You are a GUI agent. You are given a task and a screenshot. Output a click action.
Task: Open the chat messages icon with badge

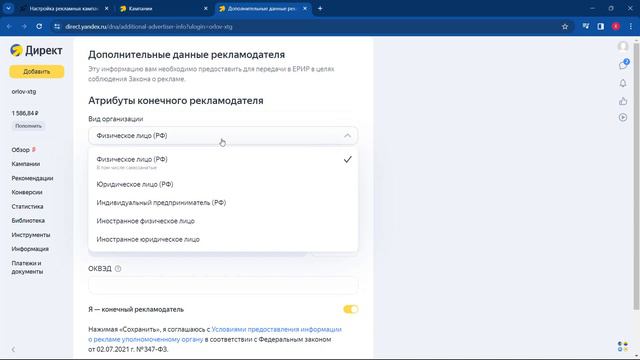point(623,64)
